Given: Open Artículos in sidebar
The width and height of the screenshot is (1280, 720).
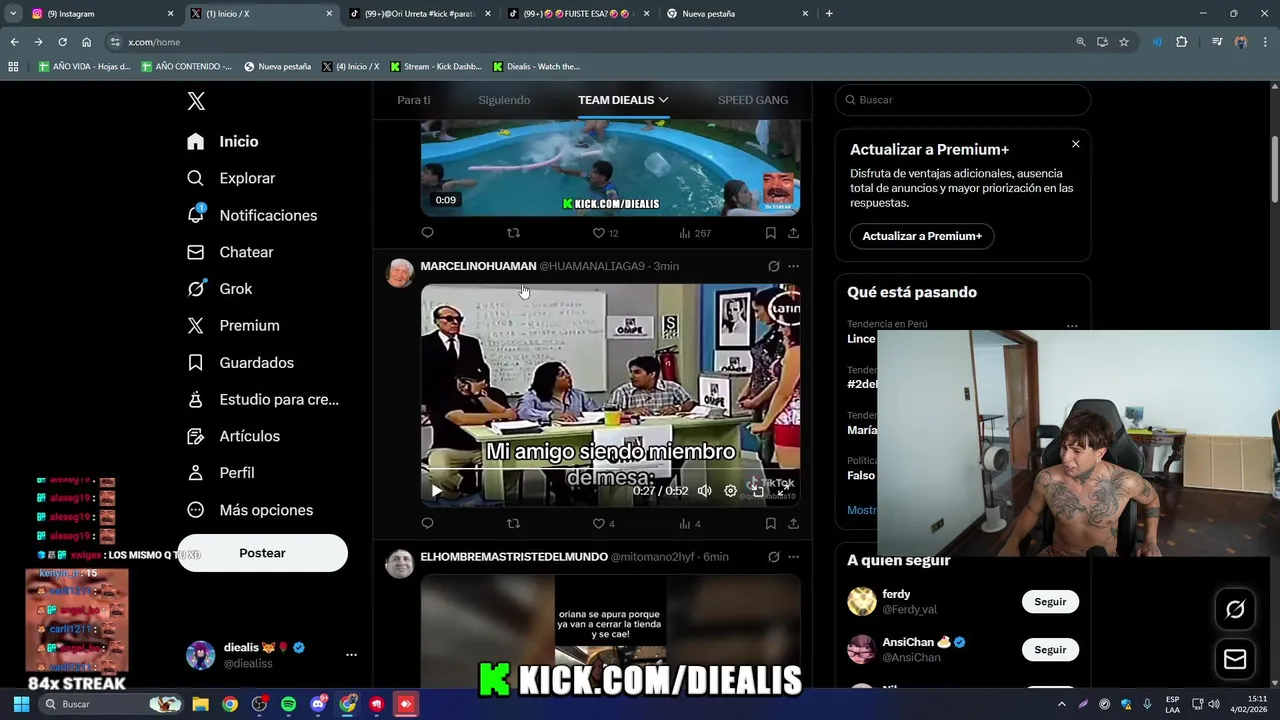Looking at the screenshot, I should 234,436.
